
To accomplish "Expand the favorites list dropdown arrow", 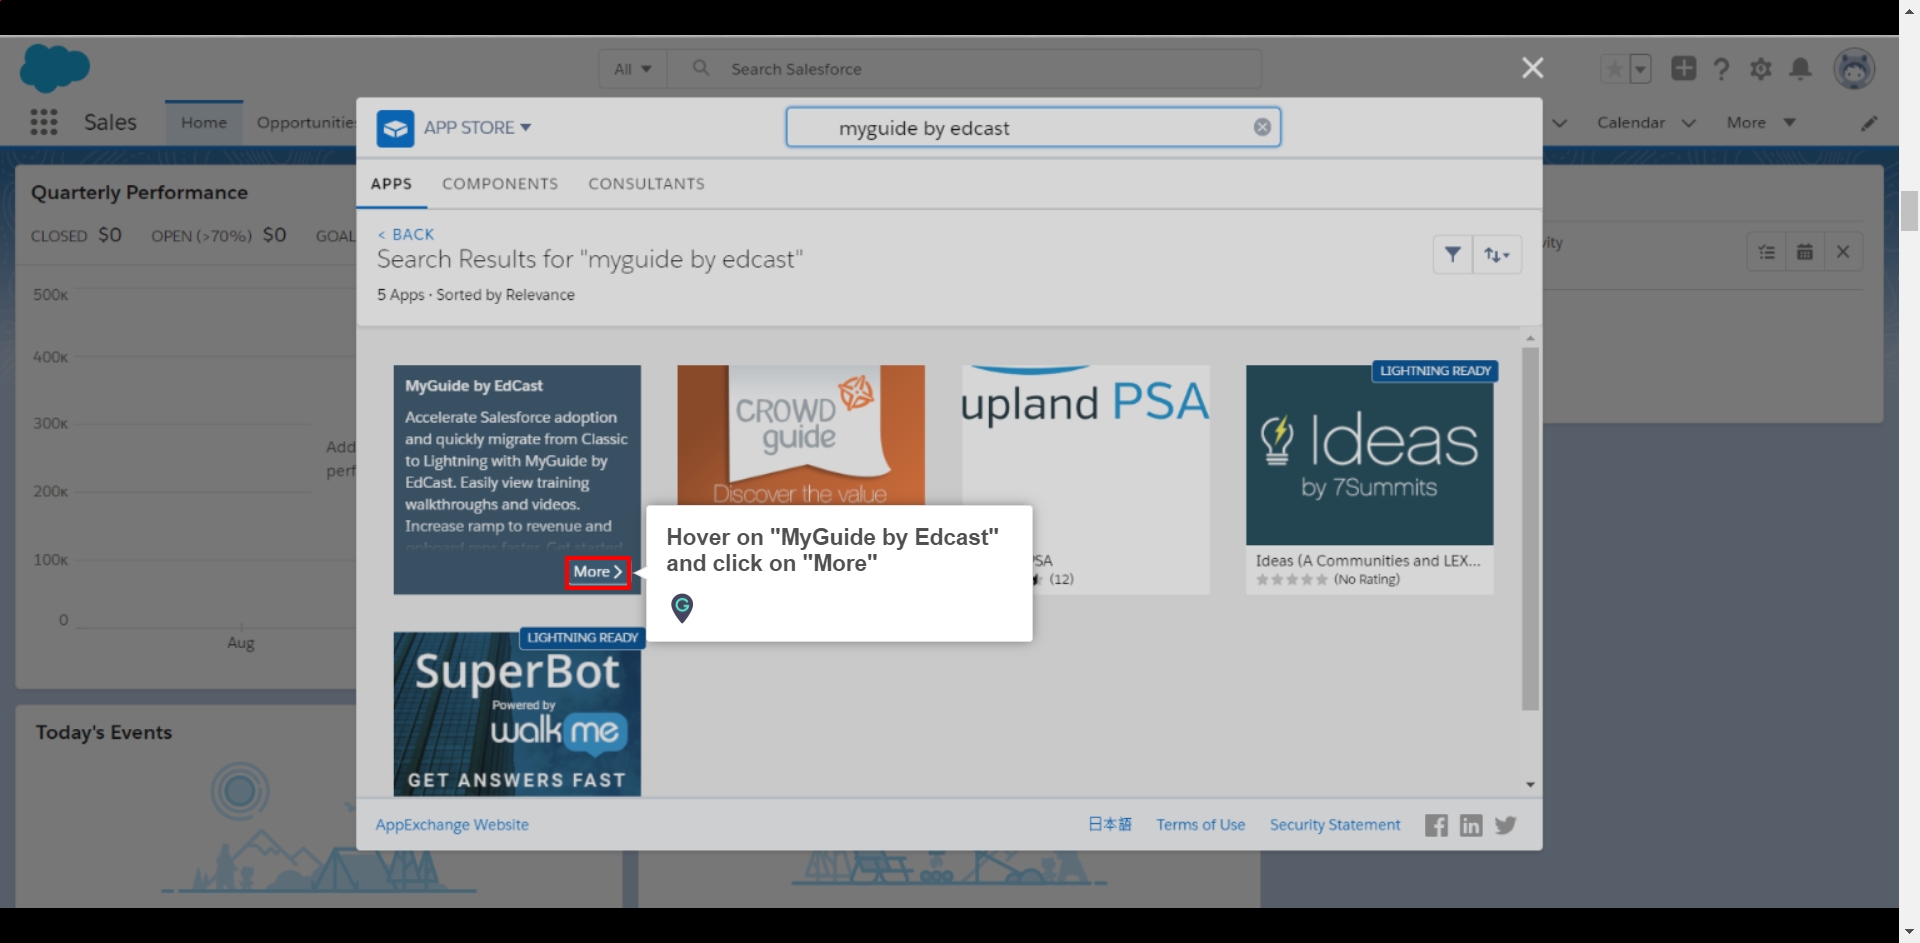I will pyautogui.click(x=1640, y=69).
